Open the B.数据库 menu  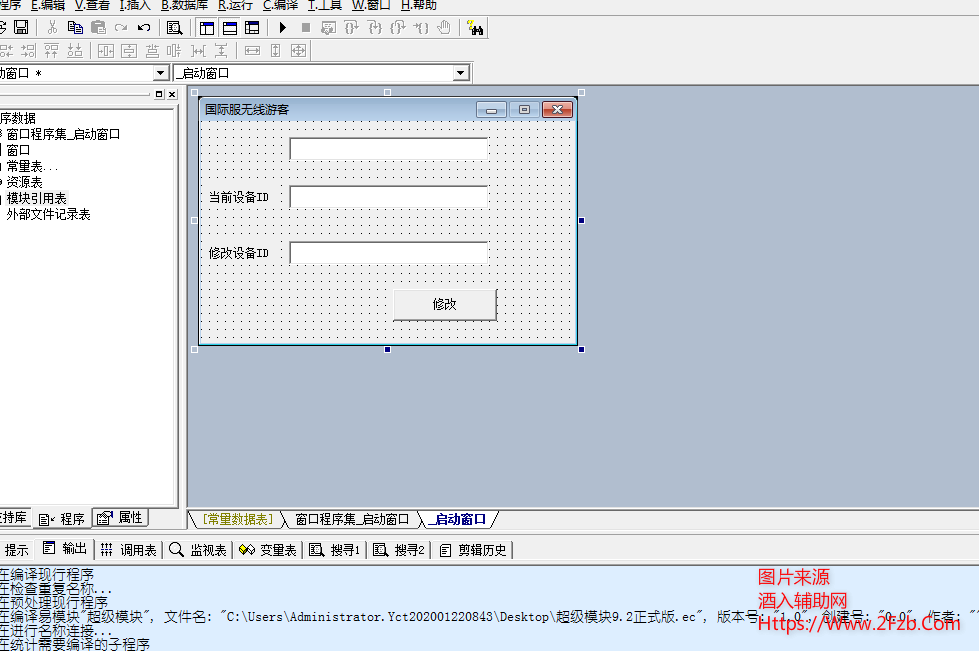coord(185,5)
